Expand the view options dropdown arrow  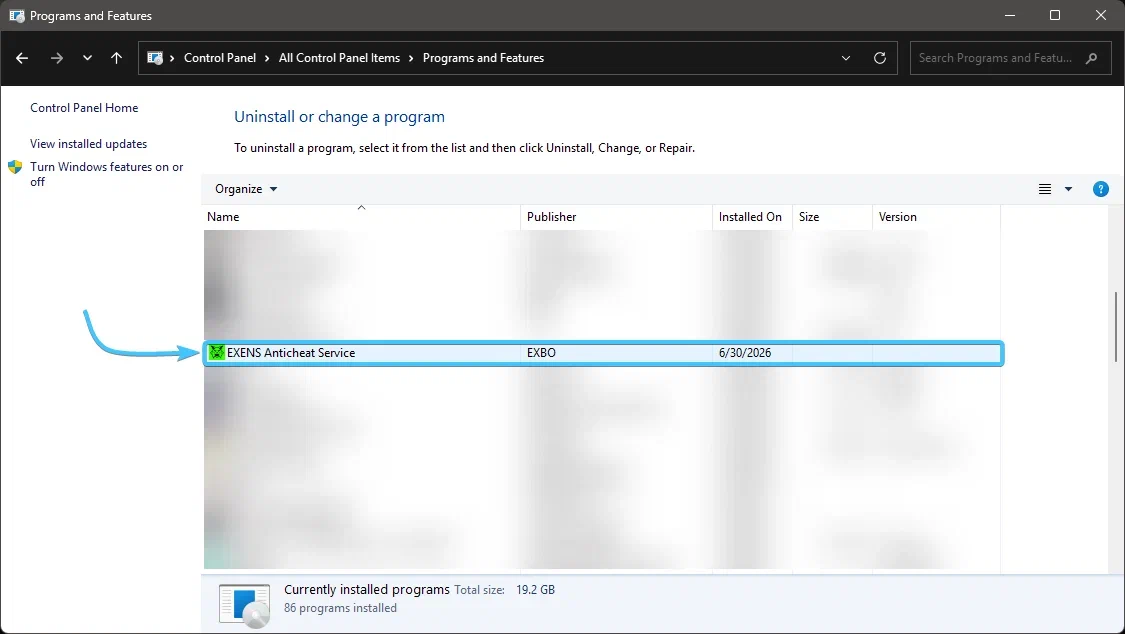pyautogui.click(x=1068, y=189)
